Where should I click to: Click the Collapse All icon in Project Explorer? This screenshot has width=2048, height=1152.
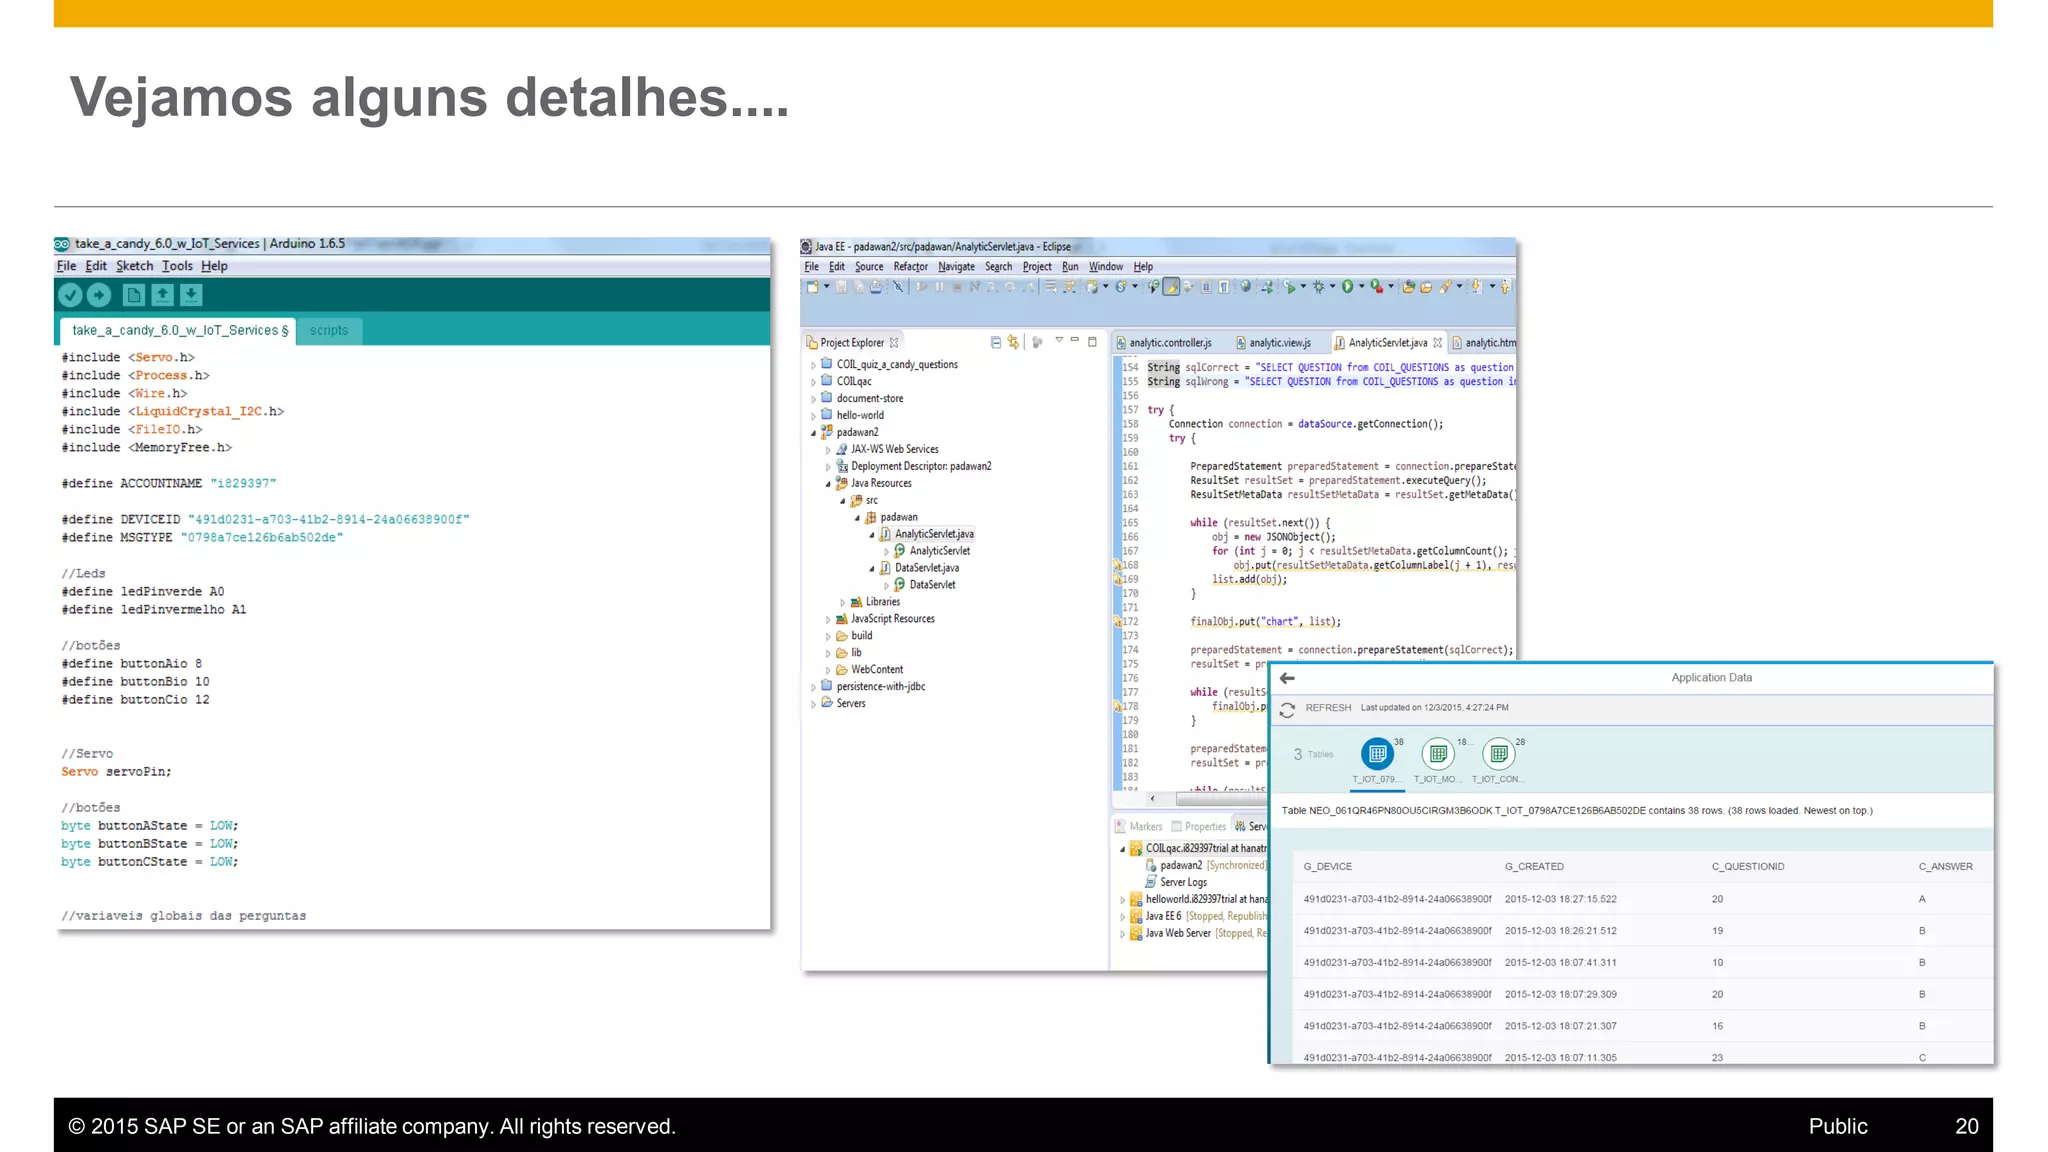coord(996,342)
